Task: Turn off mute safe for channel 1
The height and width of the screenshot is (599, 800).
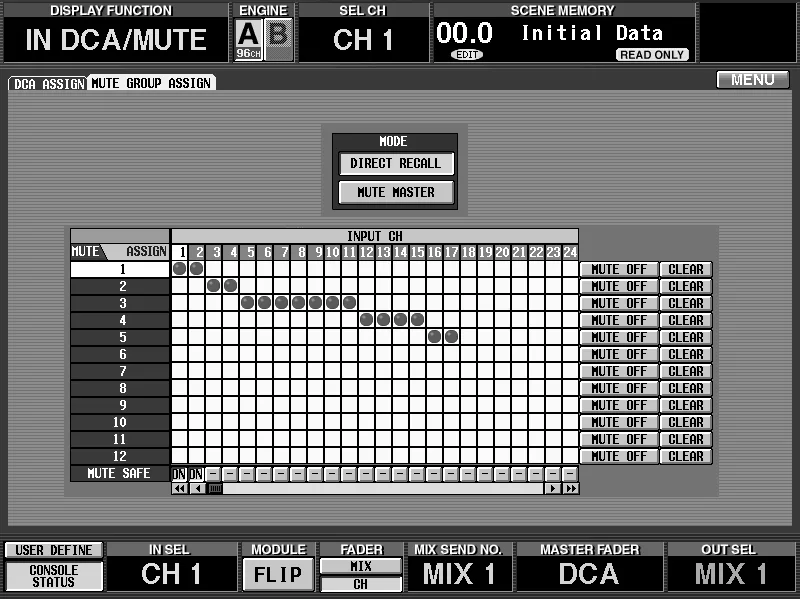Action: coord(180,474)
